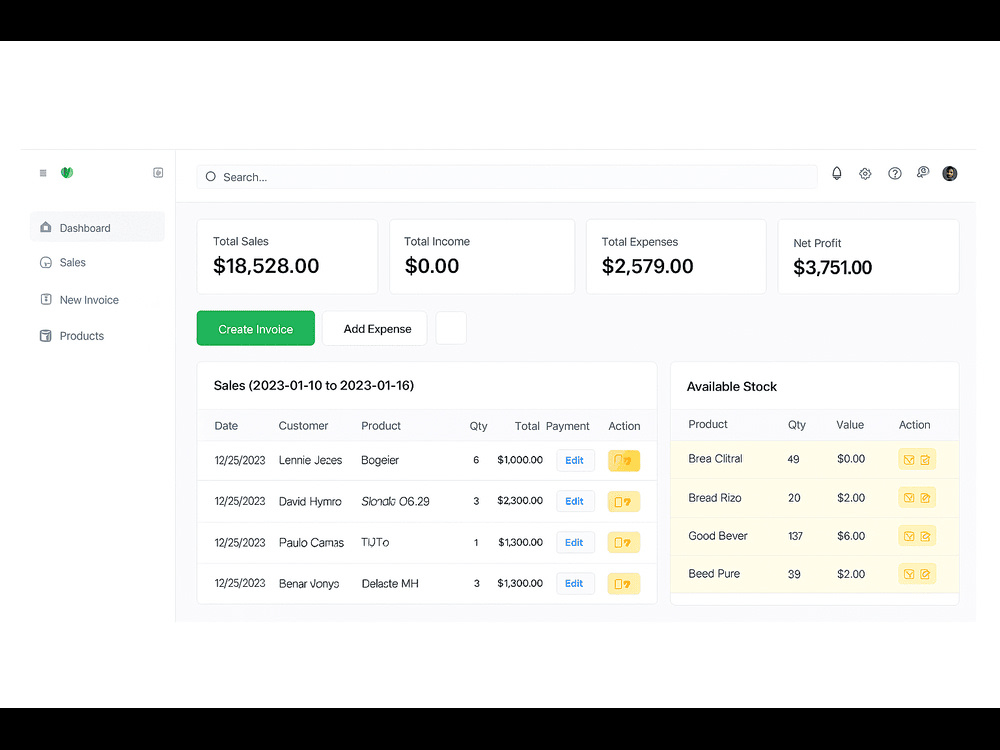Screen dimensions: 1000x750
Task: Edit payment for David Hymro sale
Action: [575, 501]
